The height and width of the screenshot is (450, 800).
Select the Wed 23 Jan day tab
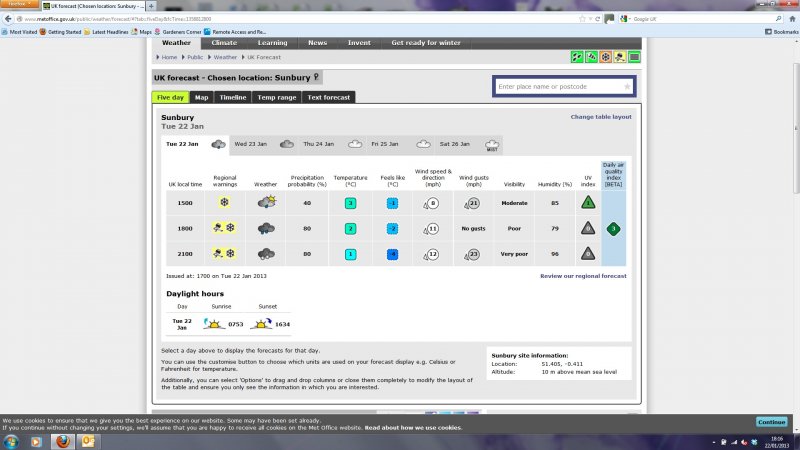[x=263, y=144]
